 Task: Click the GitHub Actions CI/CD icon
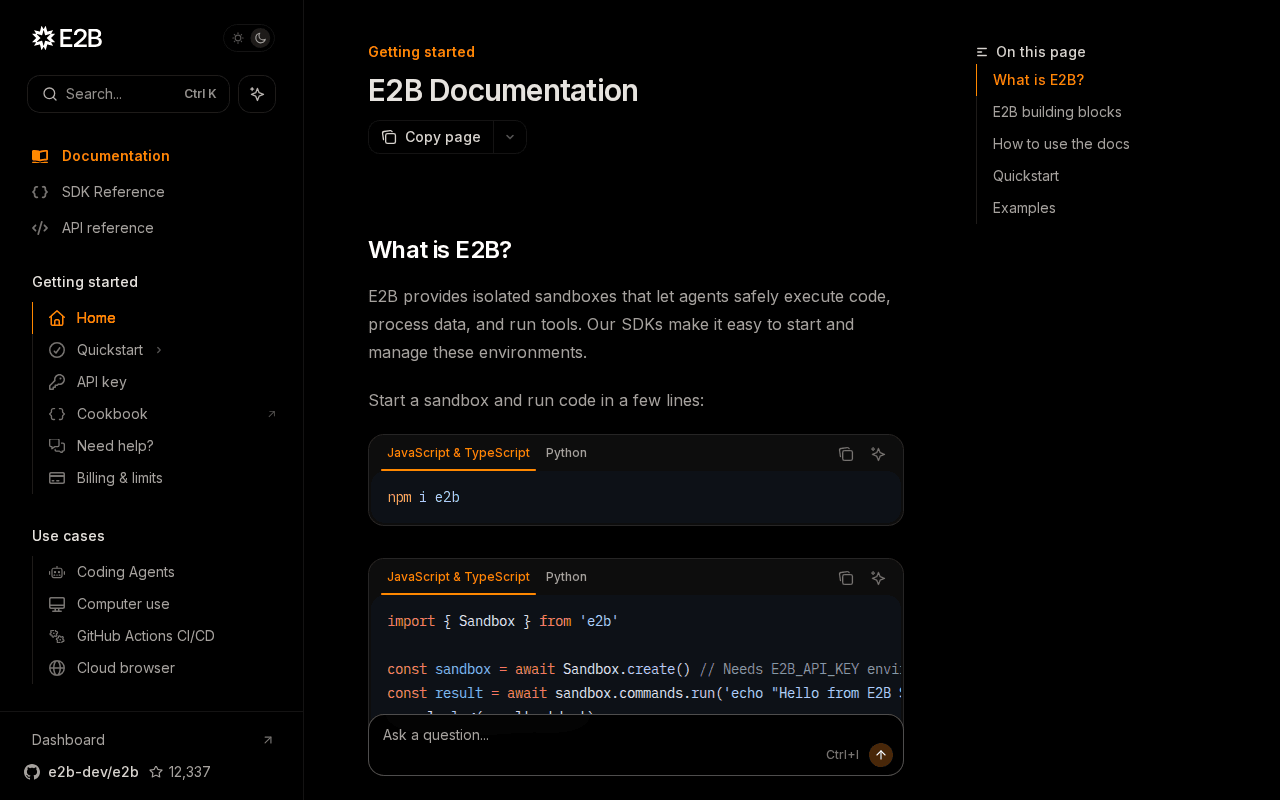pyautogui.click(x=57, y=636)
